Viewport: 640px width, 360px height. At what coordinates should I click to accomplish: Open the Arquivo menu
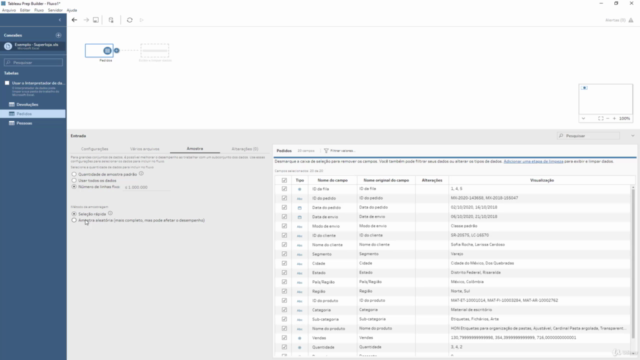(x=9, y=10)
